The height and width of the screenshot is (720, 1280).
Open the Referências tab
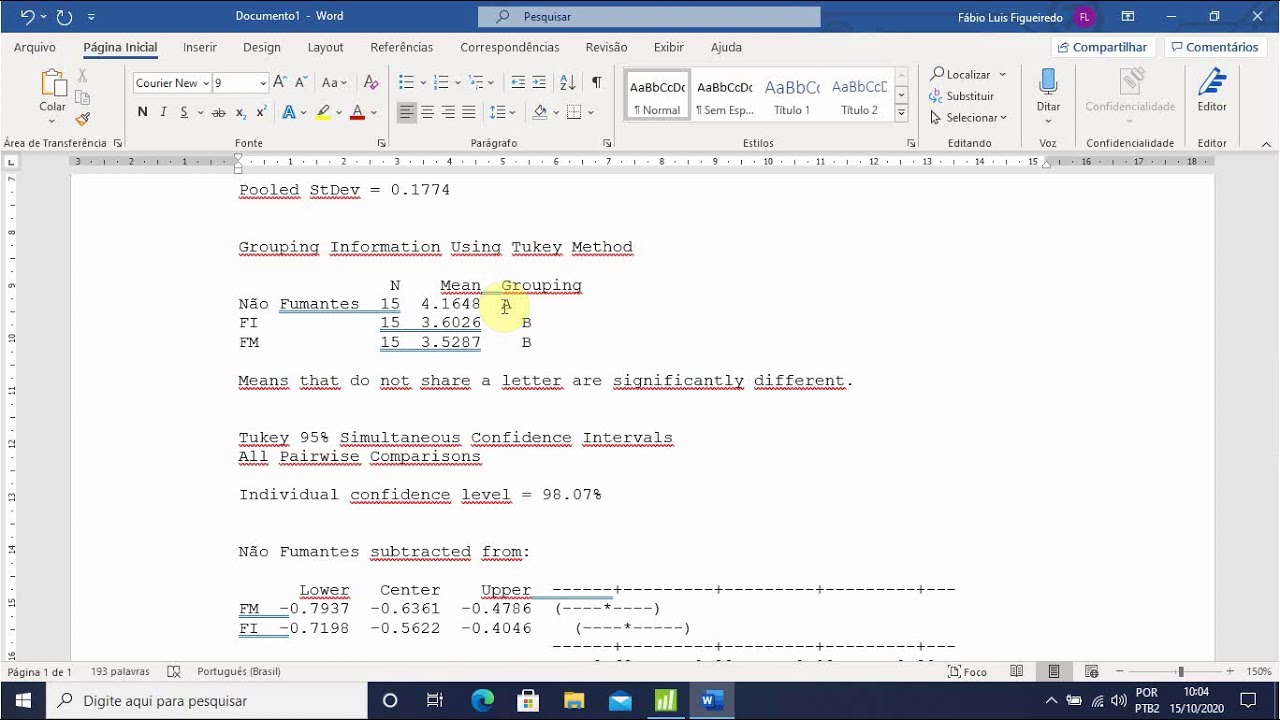[x=402, y=47]
